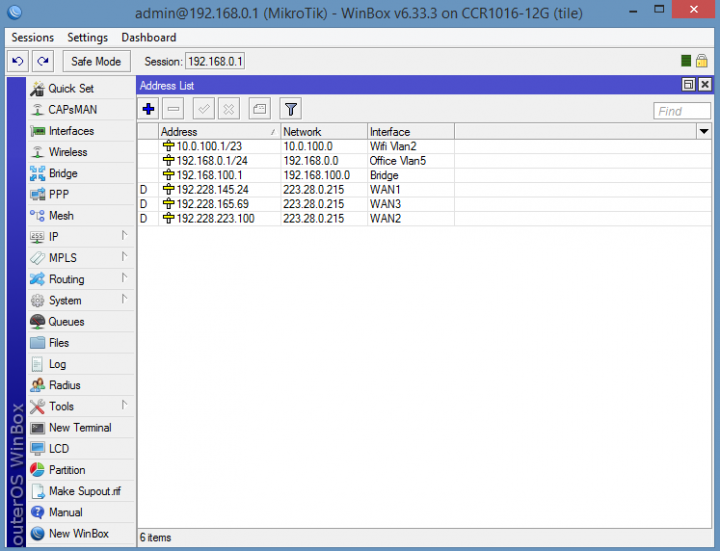This screenshot has height=551, width=720.
Task: Open the column dropdown arrow in table header
Action: click(704, 132)
